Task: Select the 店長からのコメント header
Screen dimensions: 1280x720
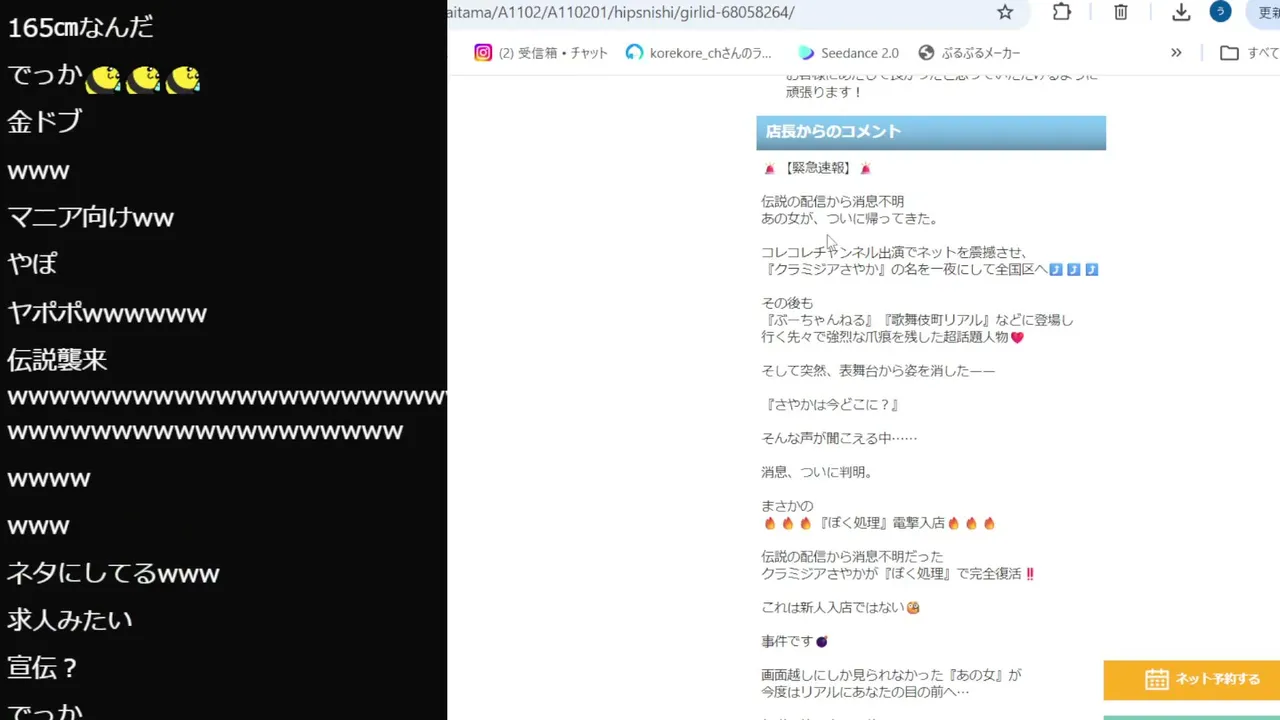Action: point(931,132)
